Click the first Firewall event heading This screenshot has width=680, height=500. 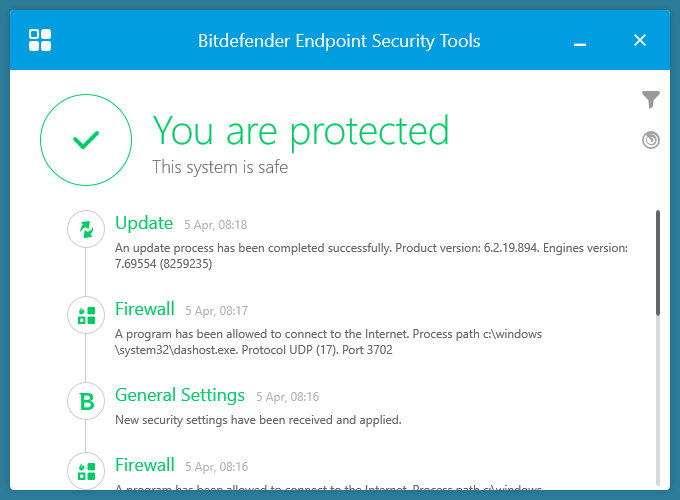(x=145, y=309)
